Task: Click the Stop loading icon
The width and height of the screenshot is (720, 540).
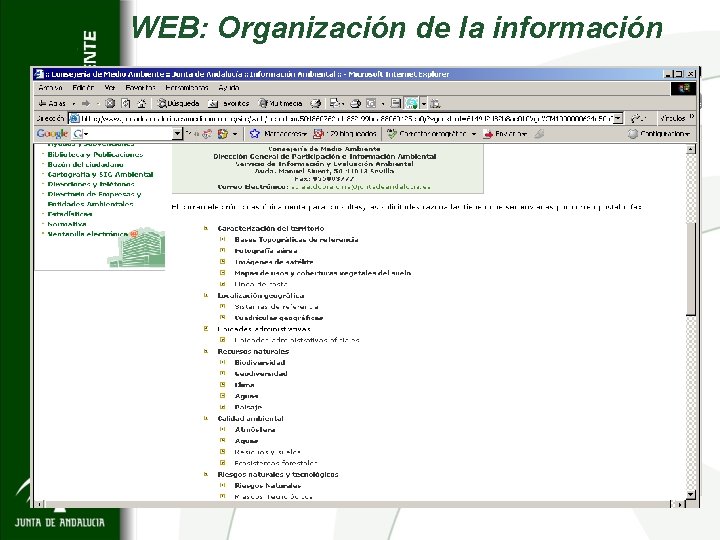Action: tap(110, 103)
